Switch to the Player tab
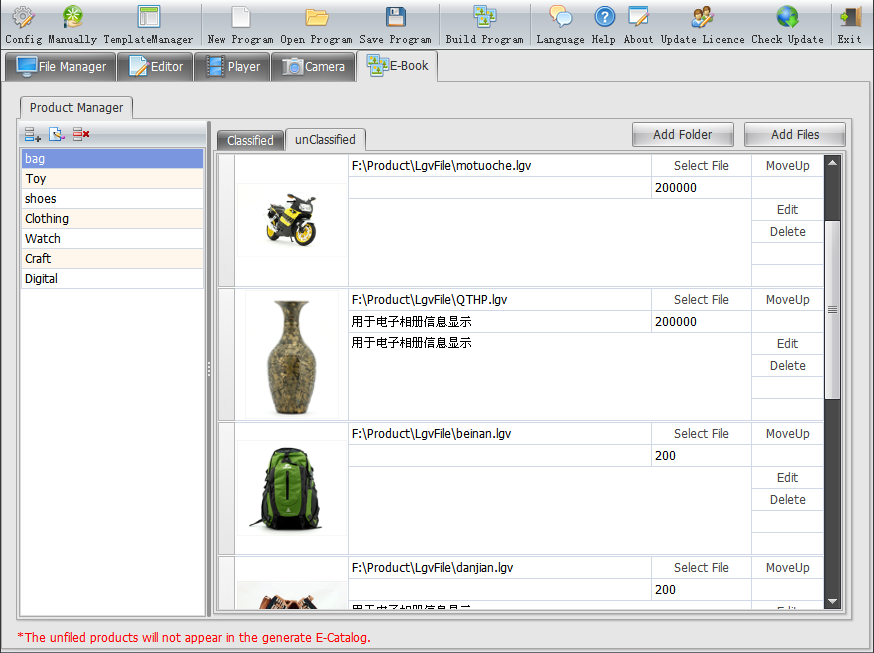 click(232, 67)
